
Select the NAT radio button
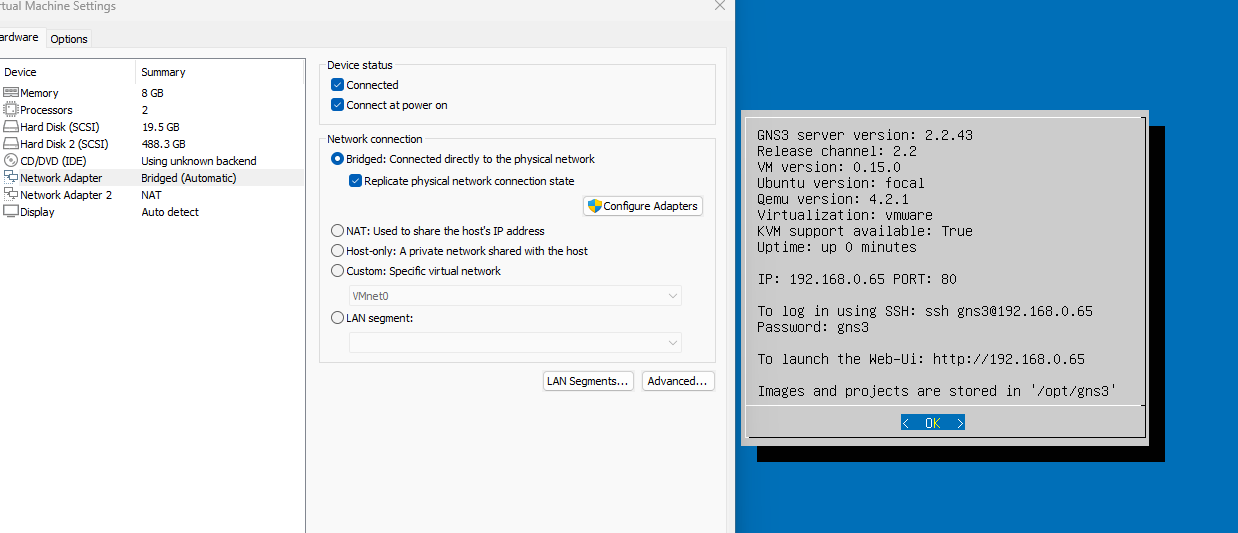click(338, 231)
